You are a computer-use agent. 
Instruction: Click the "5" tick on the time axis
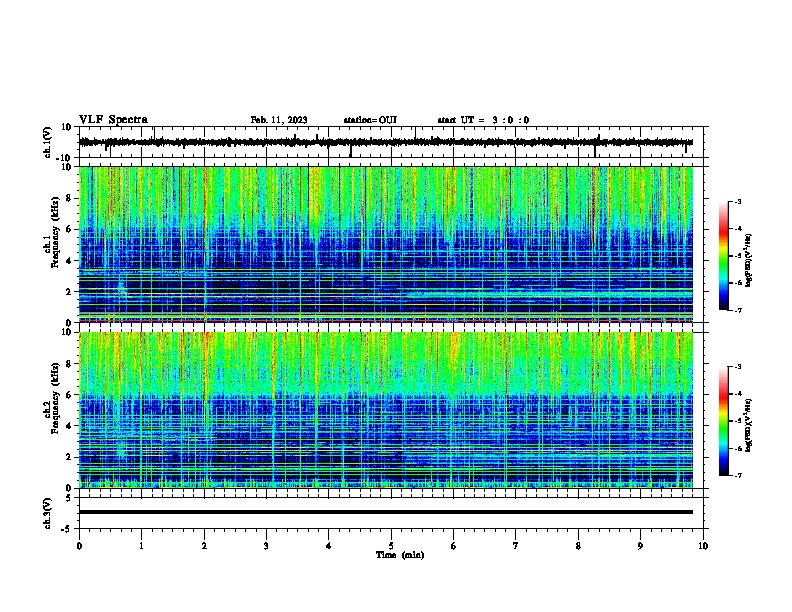[x=391, y=546]
